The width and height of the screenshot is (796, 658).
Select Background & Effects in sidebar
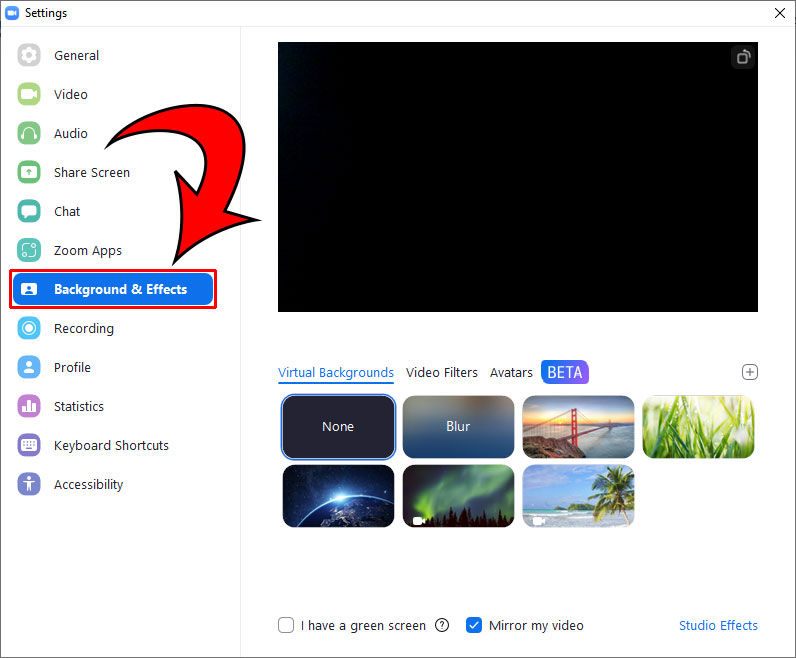[113, 289]
